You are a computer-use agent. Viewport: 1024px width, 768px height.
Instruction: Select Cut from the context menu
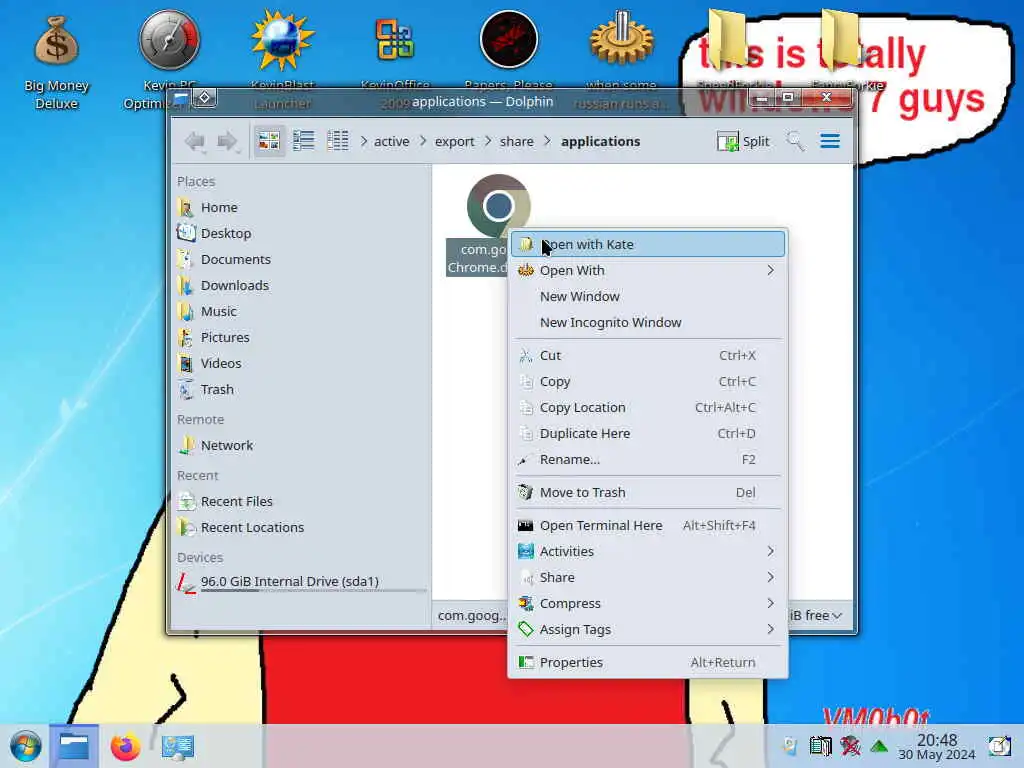pyautogui.click(x=648, y=355)
